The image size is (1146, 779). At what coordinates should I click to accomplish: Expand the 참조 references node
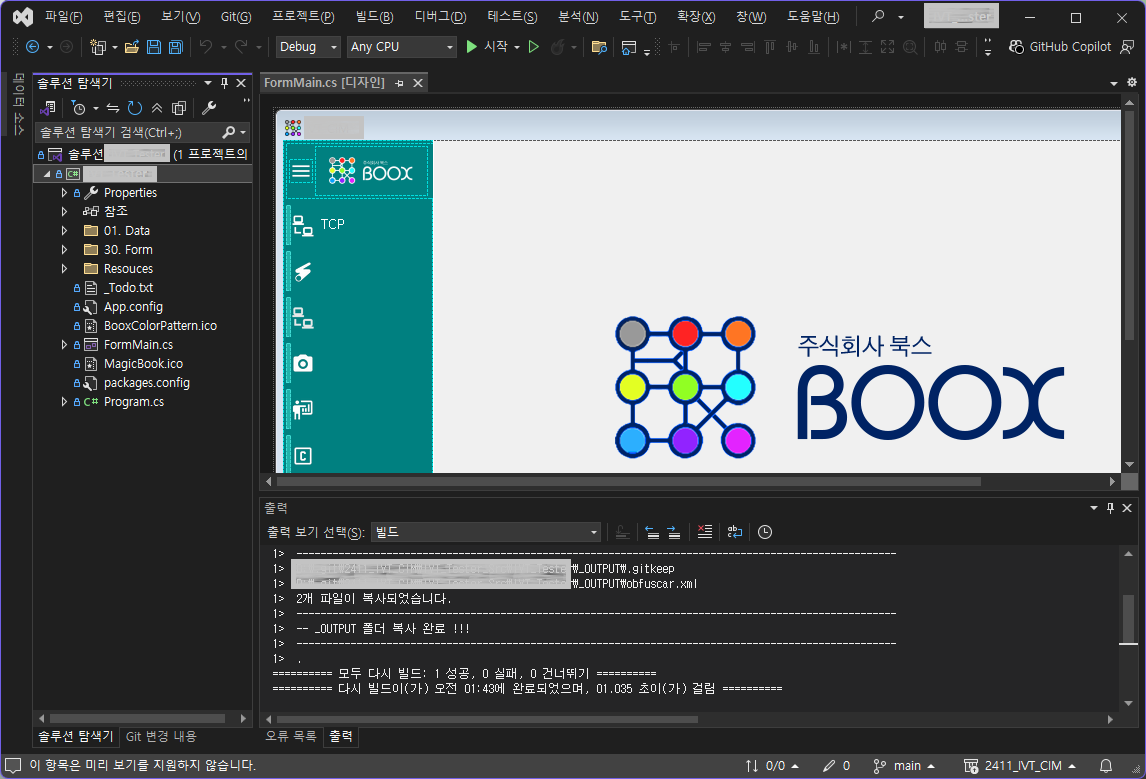(x=64, y=211)
